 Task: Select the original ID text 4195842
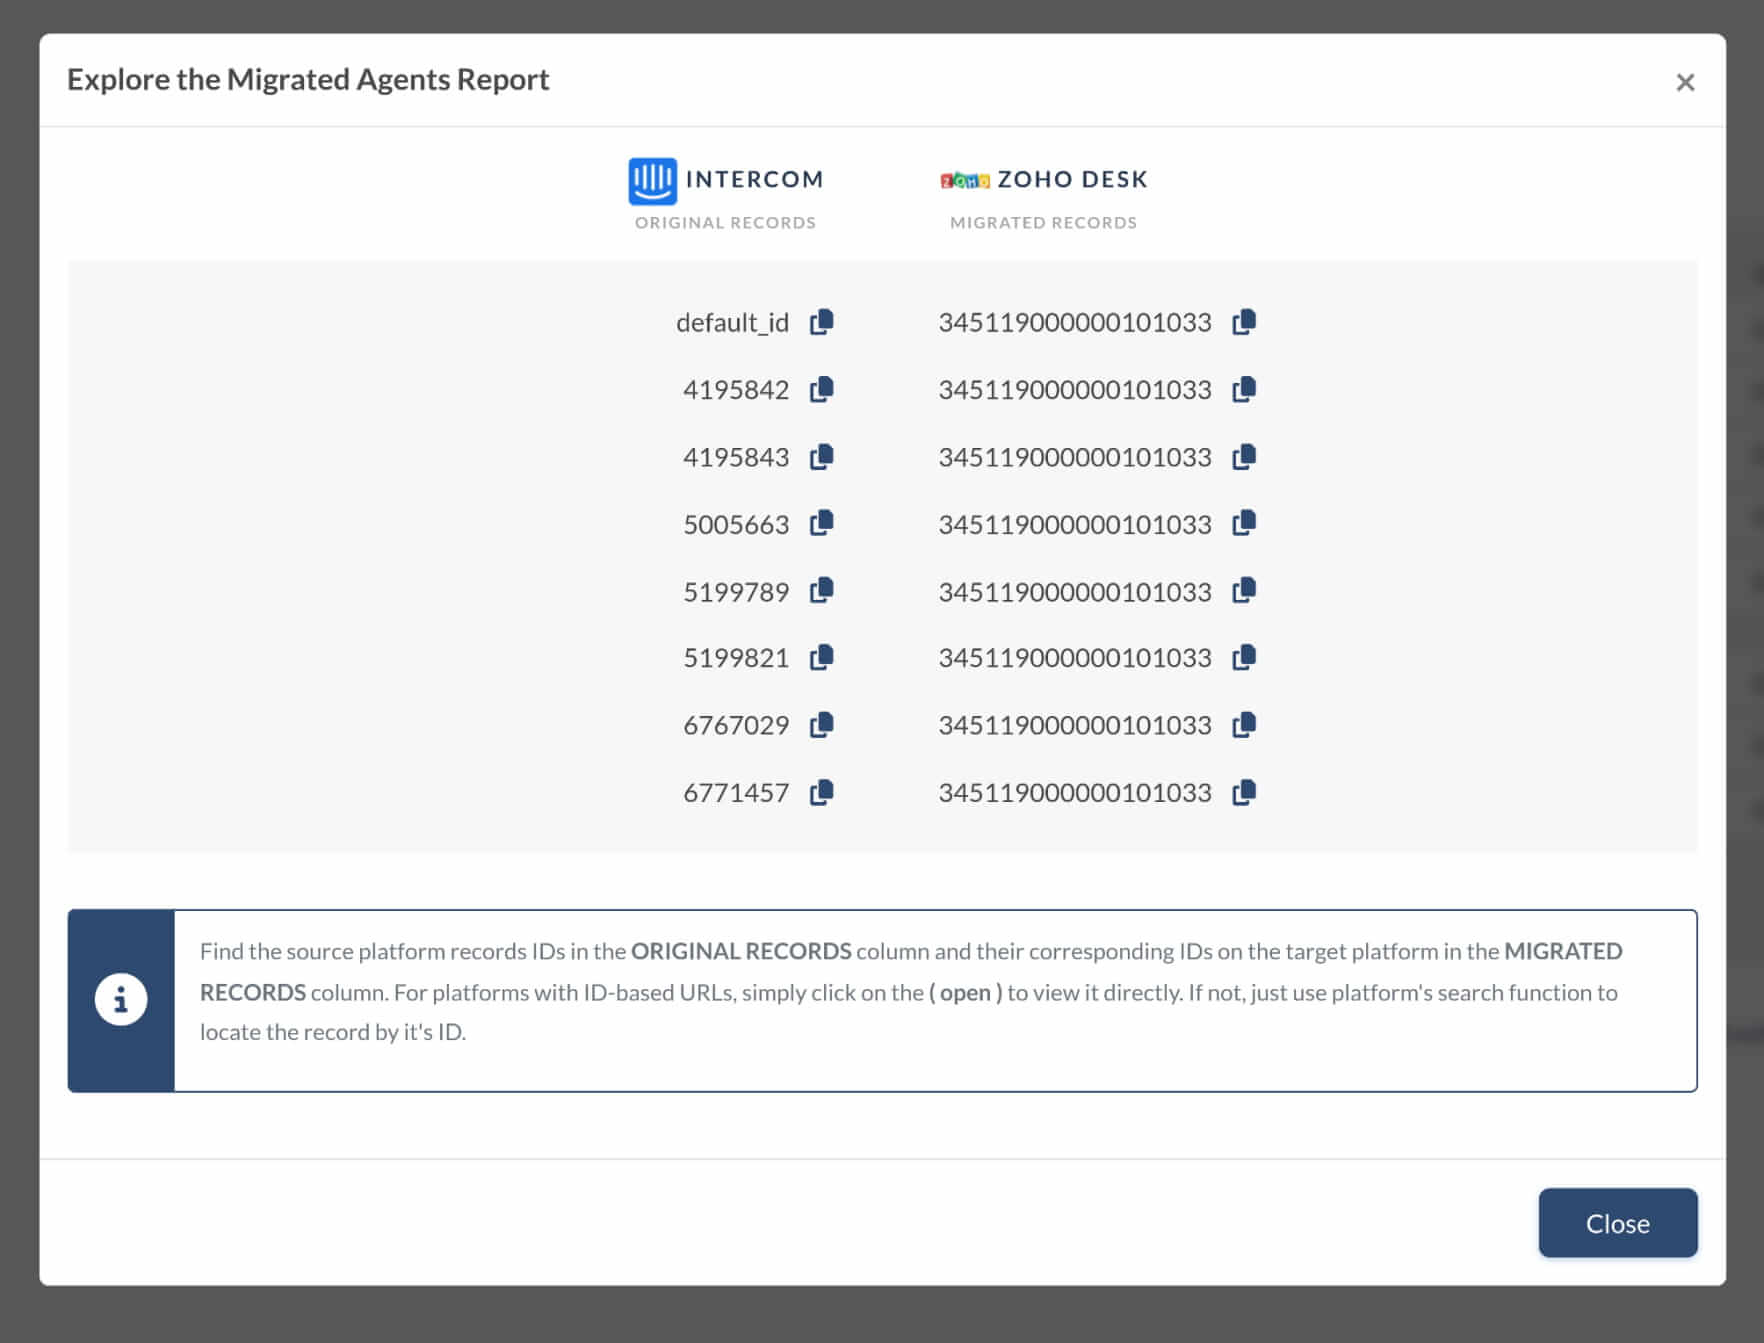coord(736,389)
